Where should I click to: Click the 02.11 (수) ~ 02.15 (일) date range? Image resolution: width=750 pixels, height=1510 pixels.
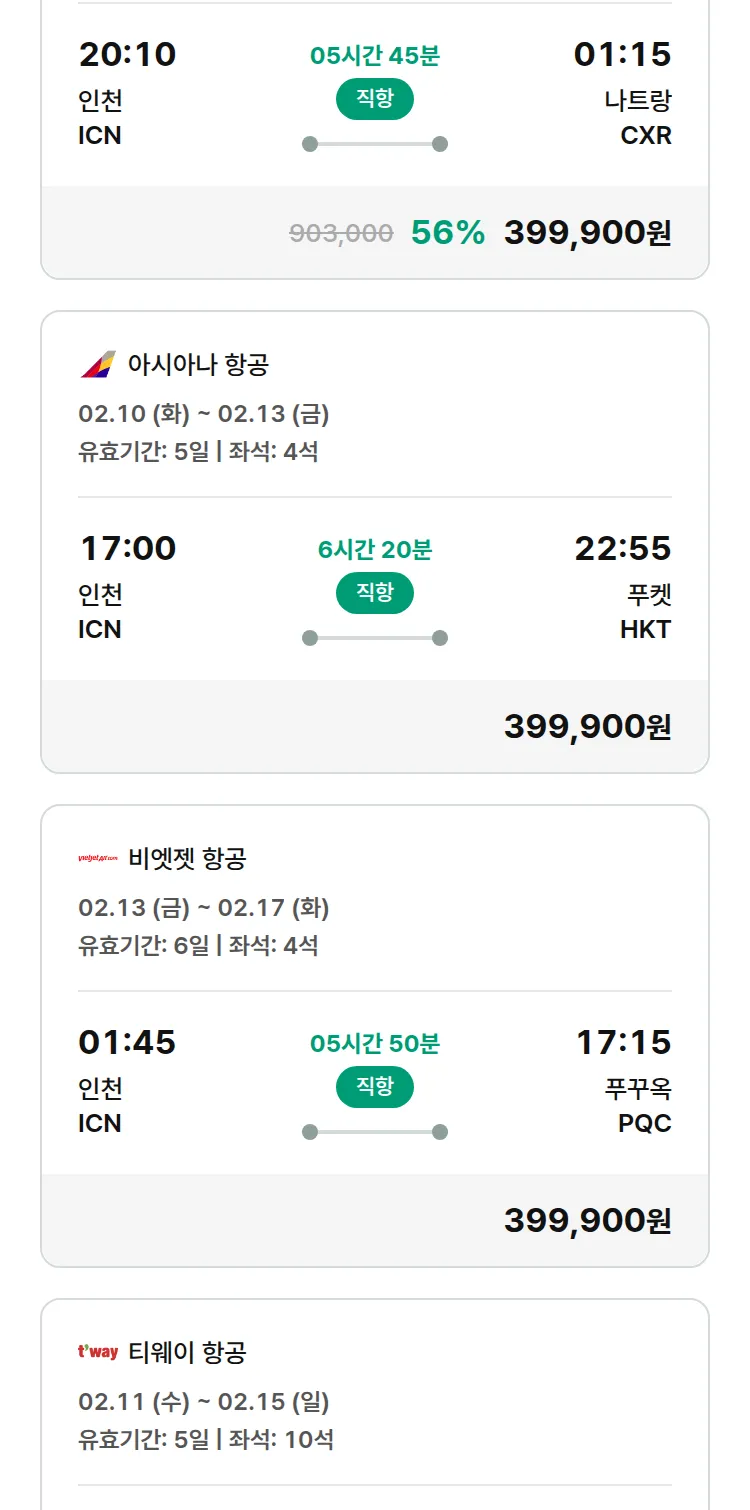204,1401
